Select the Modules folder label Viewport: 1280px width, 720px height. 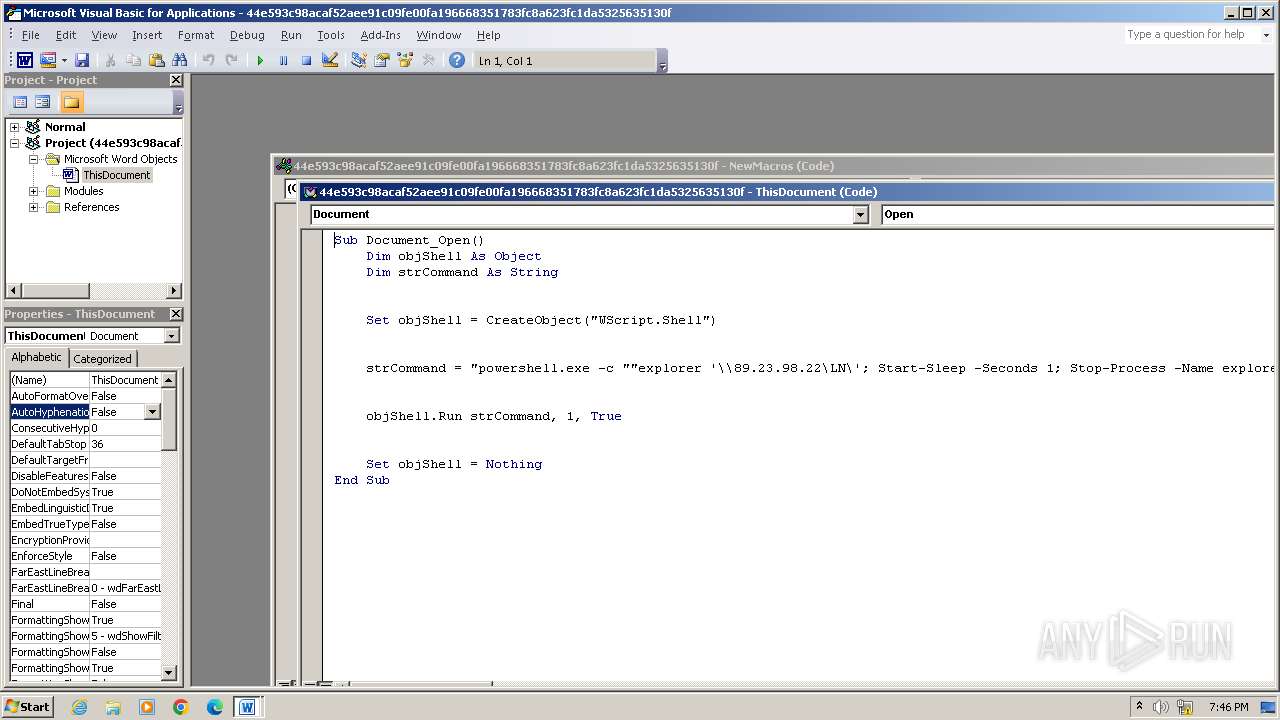[x=84, y=191]
